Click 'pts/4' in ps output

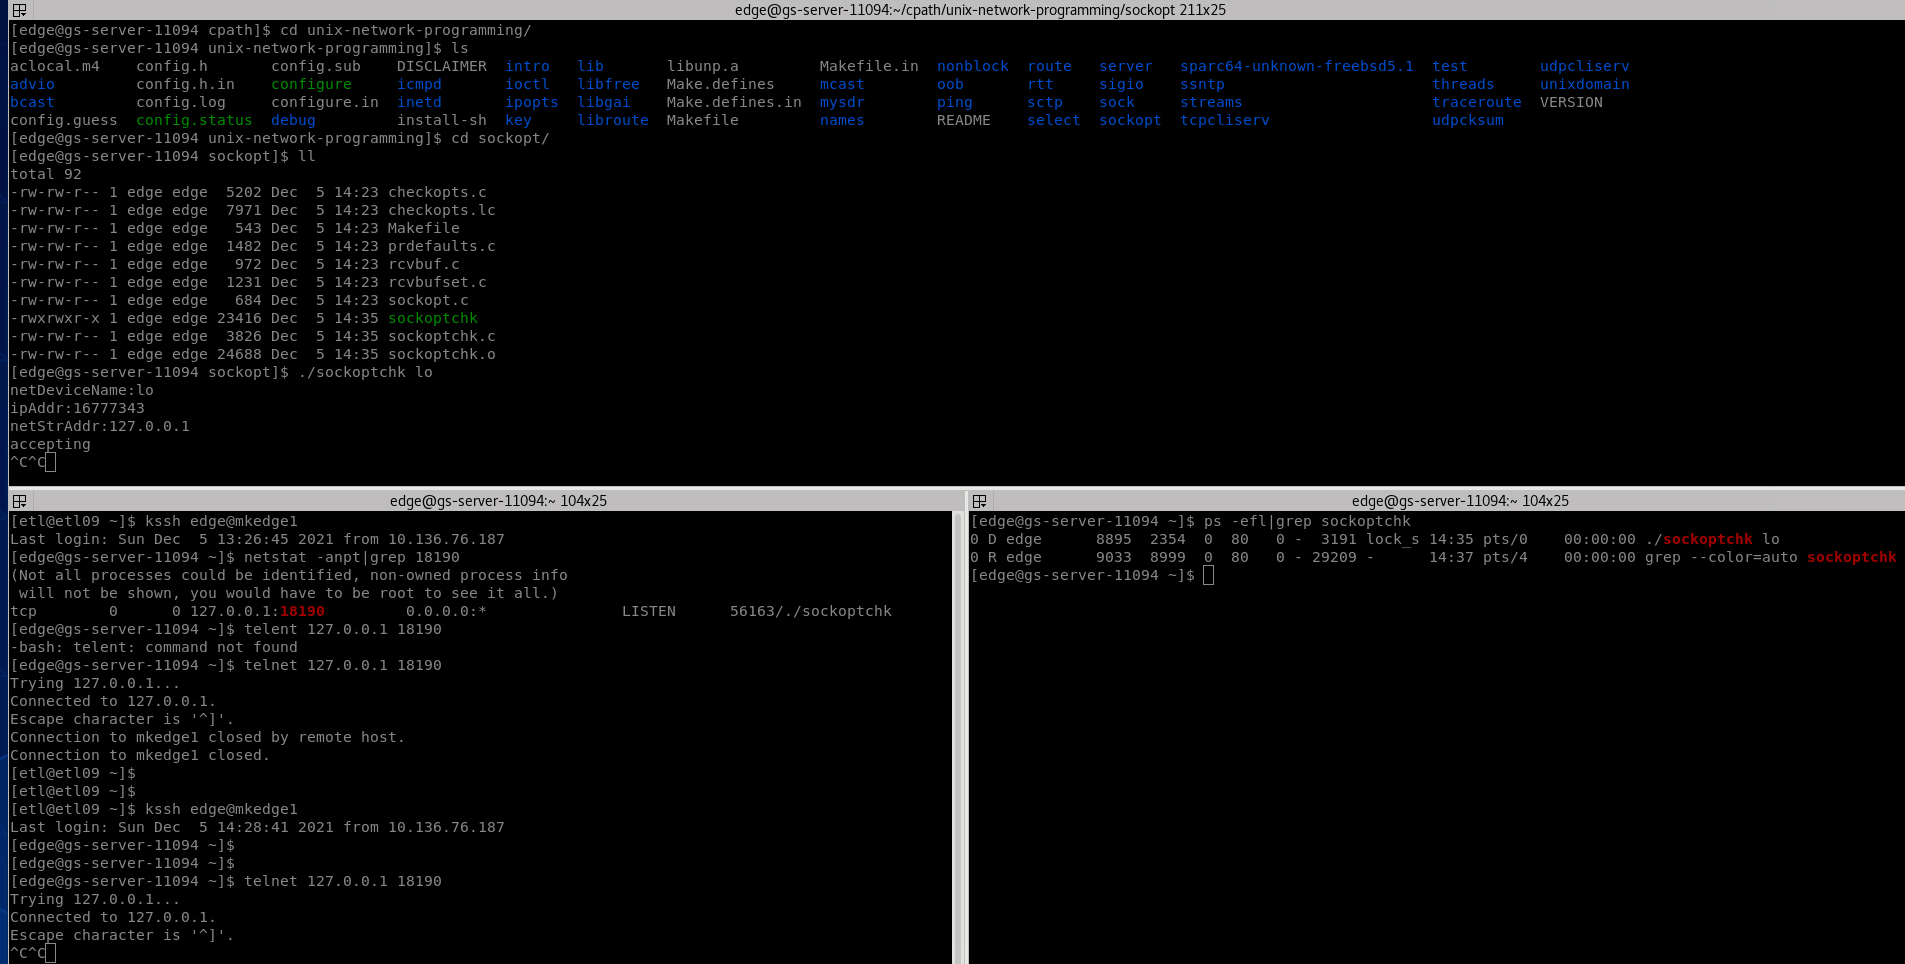tap(1506, 557)
